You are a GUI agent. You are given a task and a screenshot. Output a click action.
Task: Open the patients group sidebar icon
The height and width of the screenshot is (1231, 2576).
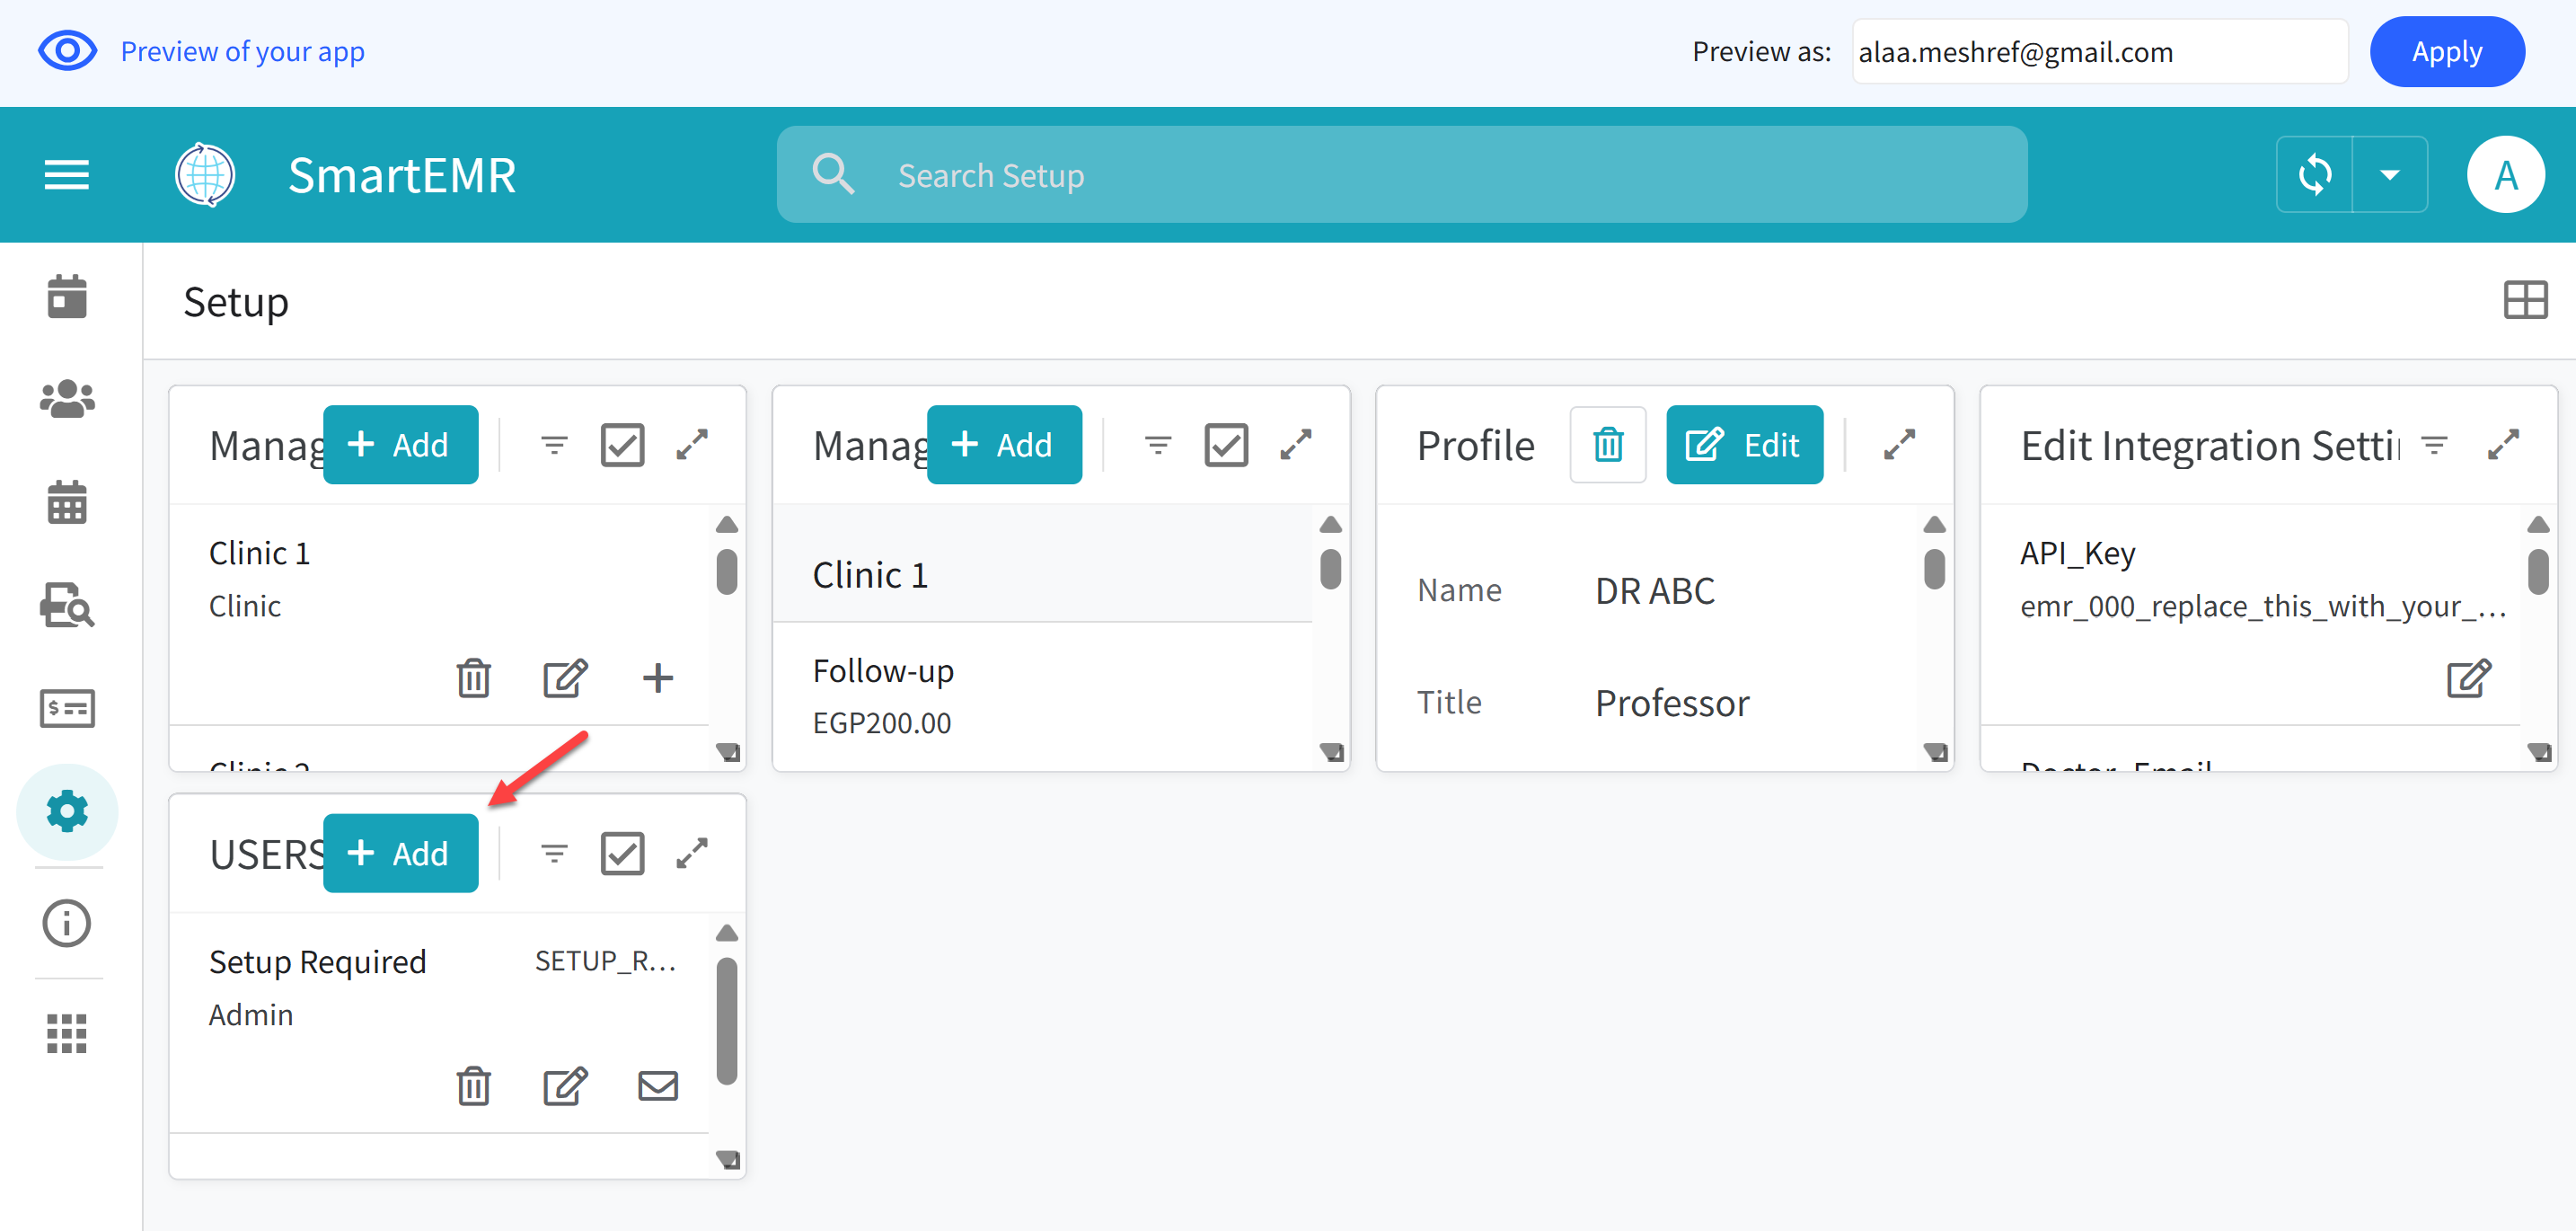(67, 399)
